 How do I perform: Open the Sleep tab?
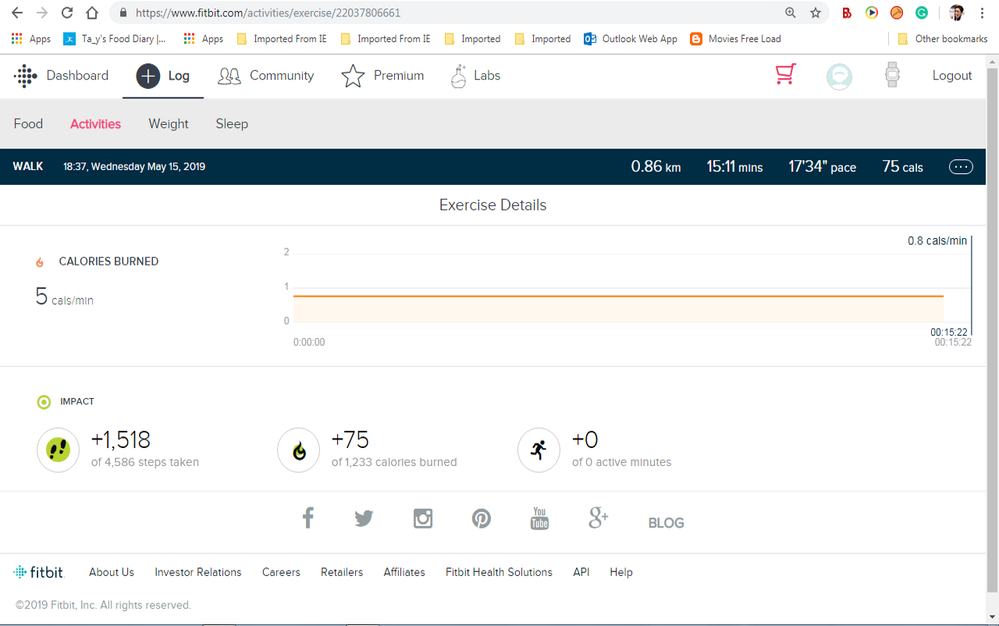[x=232, y=124]
